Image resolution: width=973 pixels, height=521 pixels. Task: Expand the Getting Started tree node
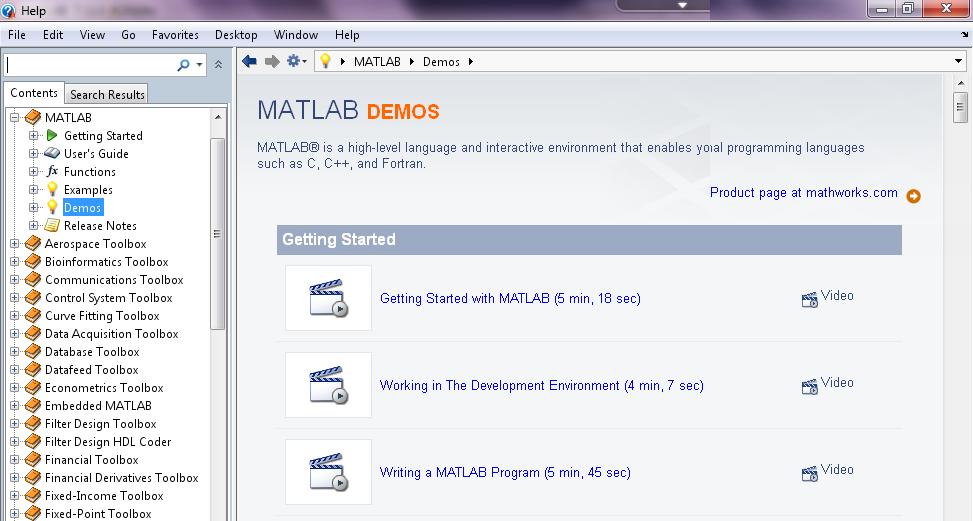[x=34, y=135]
